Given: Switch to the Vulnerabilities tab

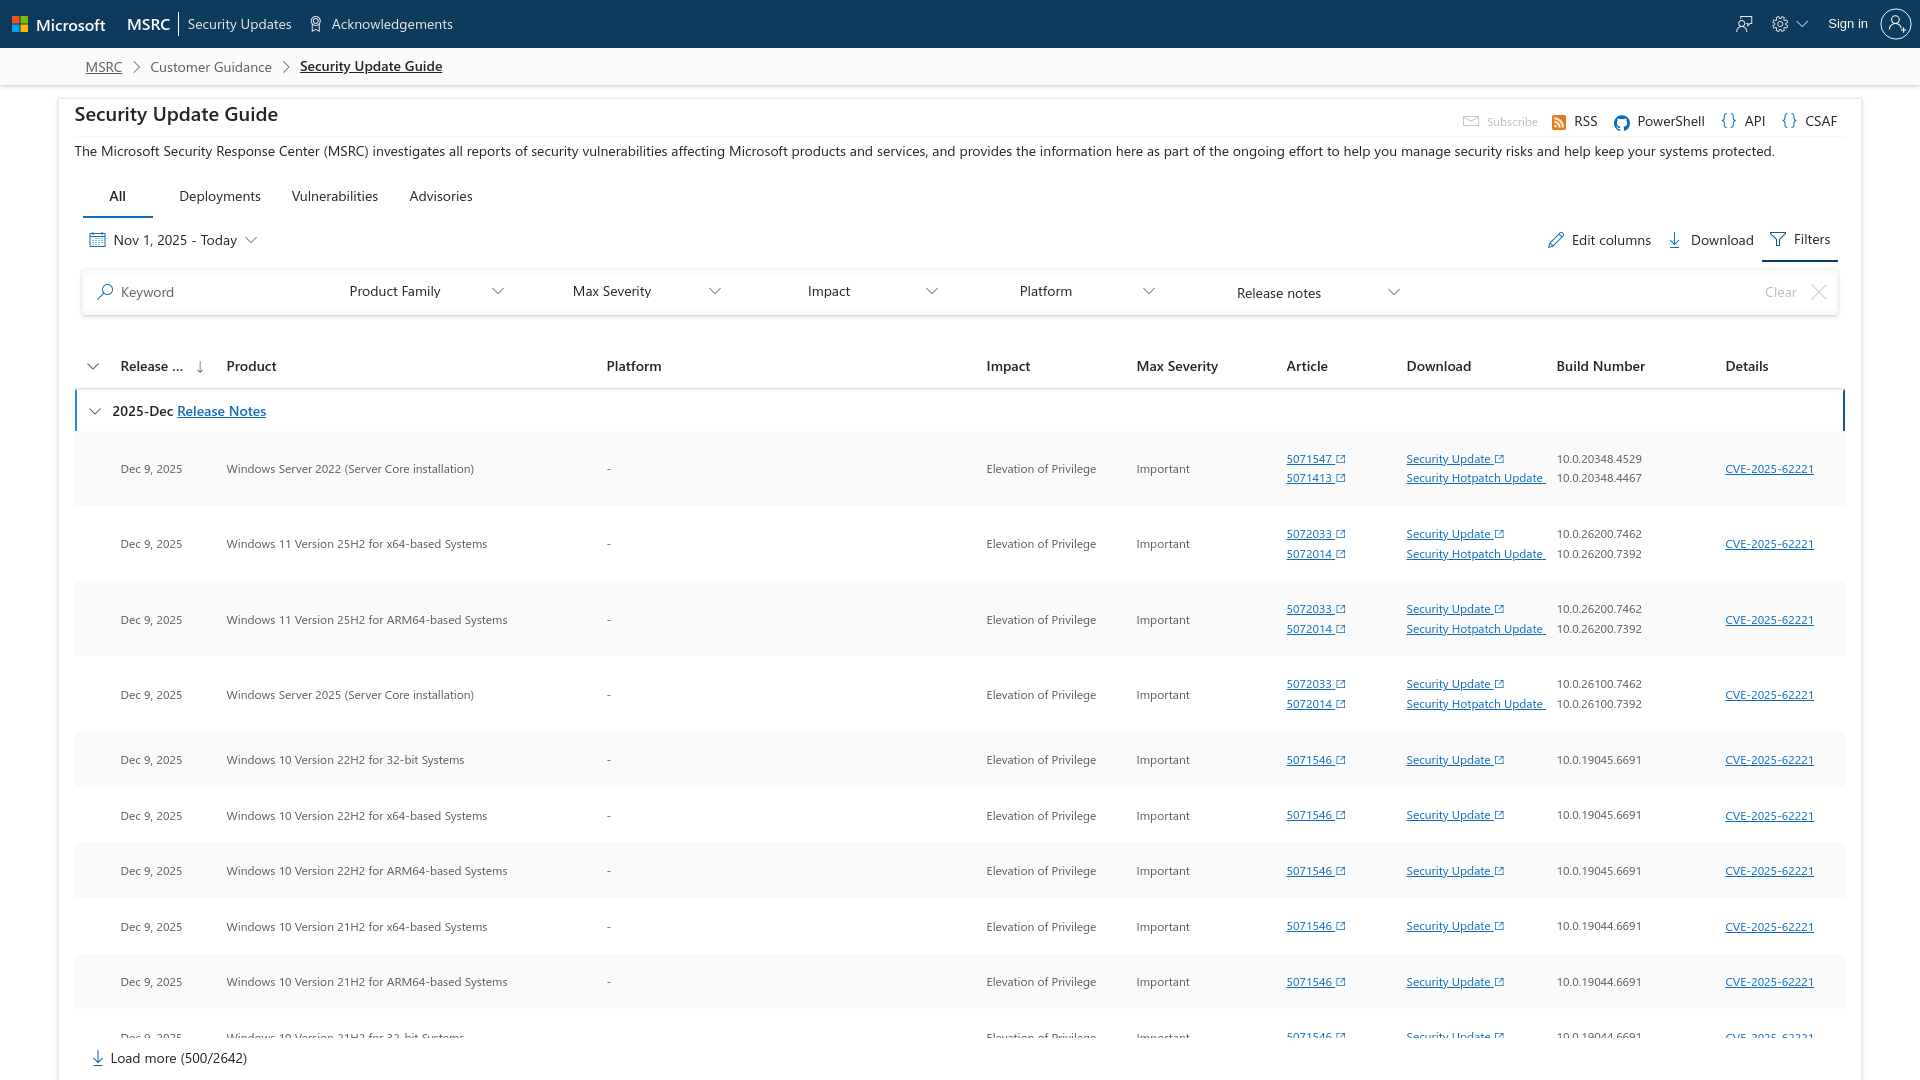Looking at the screenshot, I should [334, 196].
